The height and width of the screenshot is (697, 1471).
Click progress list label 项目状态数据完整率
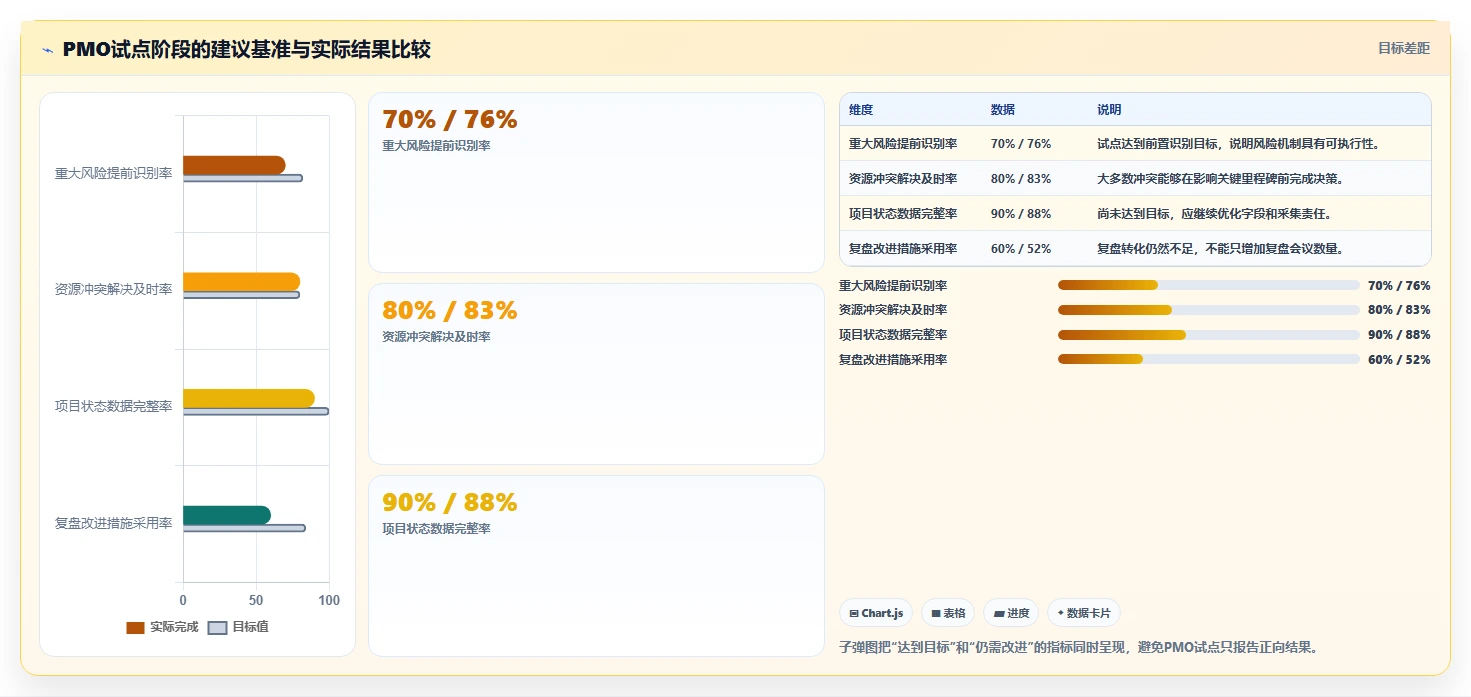893,335
